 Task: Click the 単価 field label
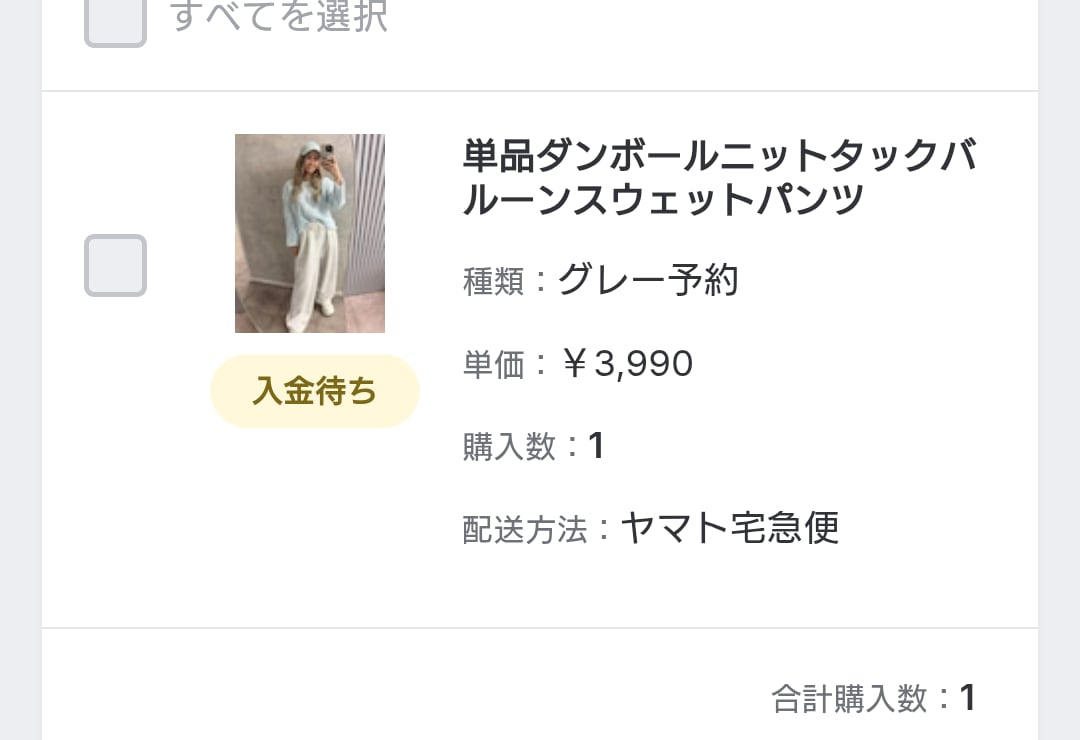(x=494, y=365)
